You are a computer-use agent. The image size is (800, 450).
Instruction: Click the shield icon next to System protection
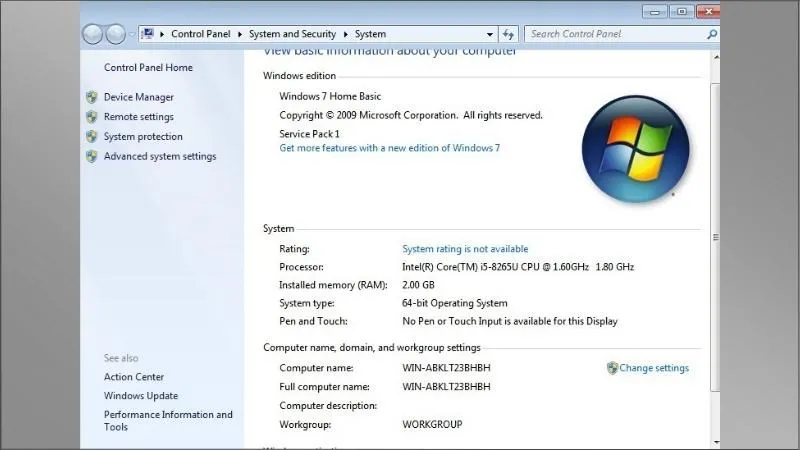click(91, 137)
